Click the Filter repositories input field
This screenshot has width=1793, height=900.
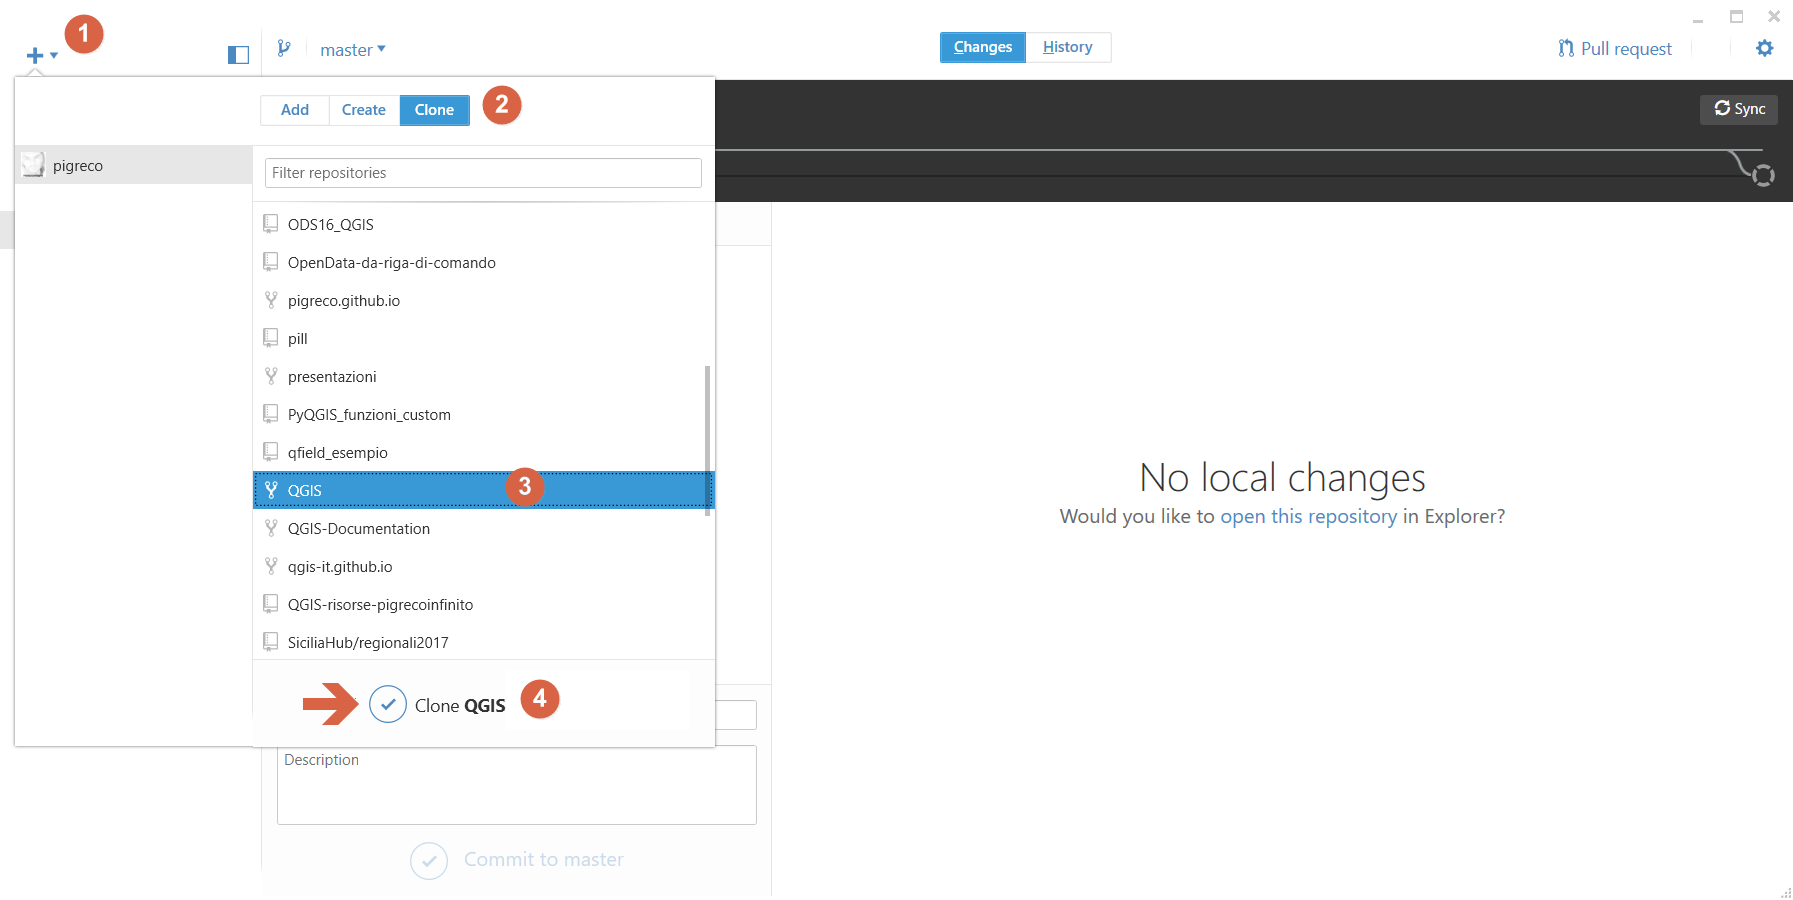(x=483, y=173)
